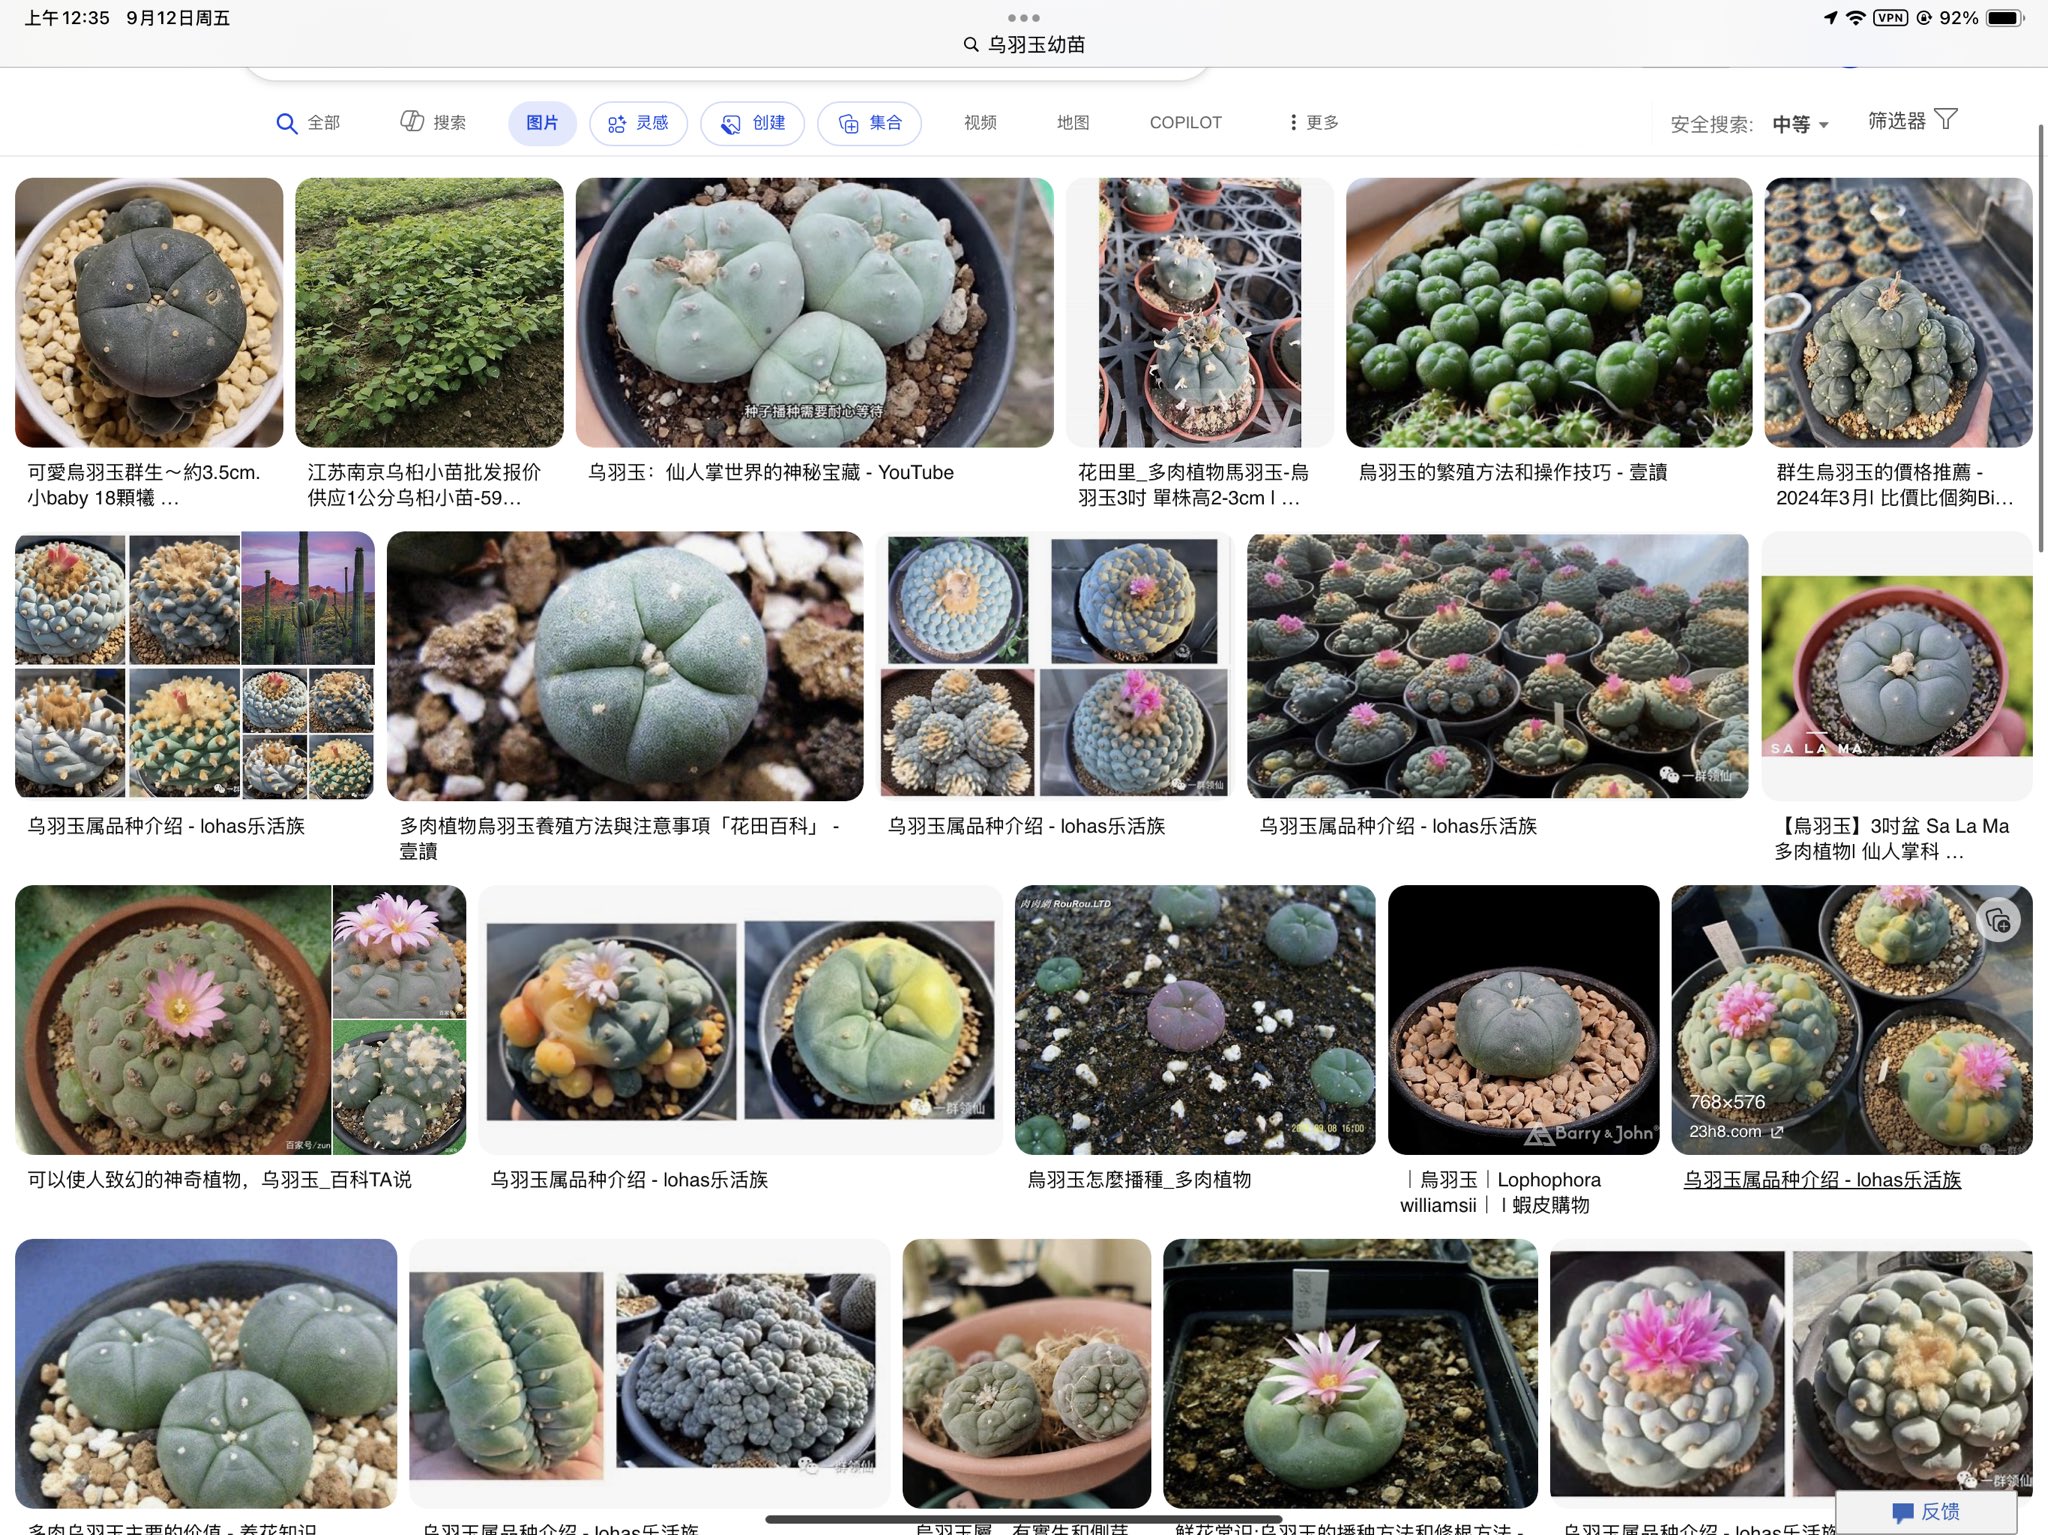The height and width of the screenshot is (1535, 2048).
Task: Click the 搜索 chat bubble icon
Action: tap(412, 122)
